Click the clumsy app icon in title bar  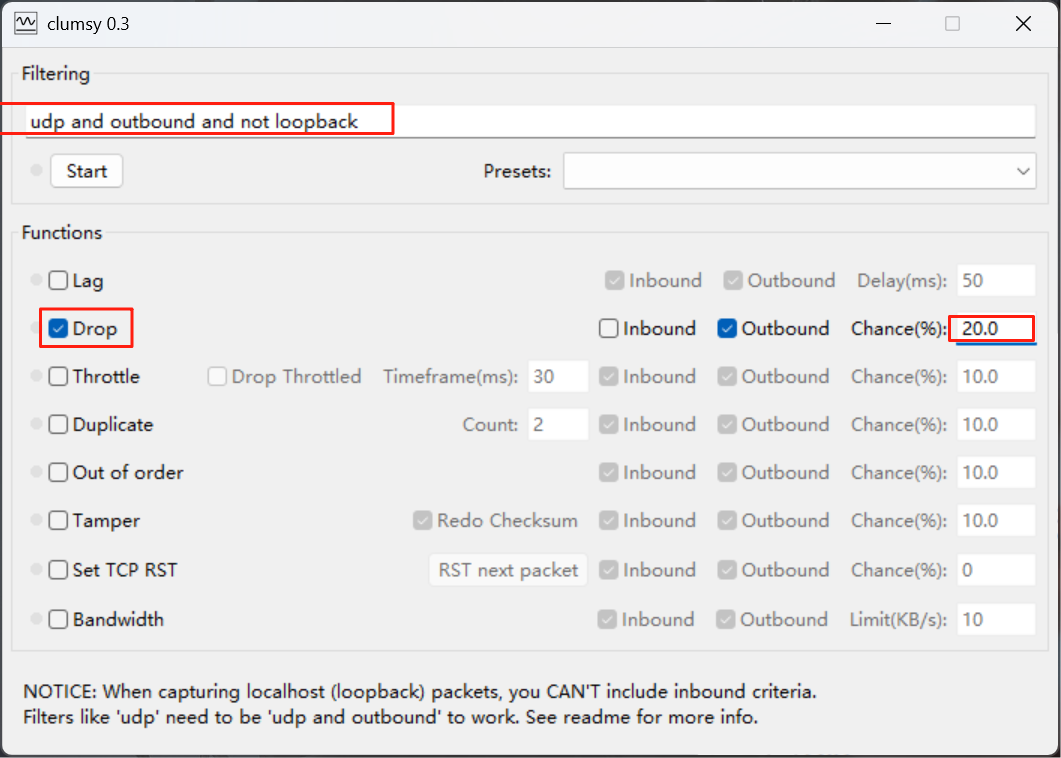pyautogui.click(x=26, y=24)
